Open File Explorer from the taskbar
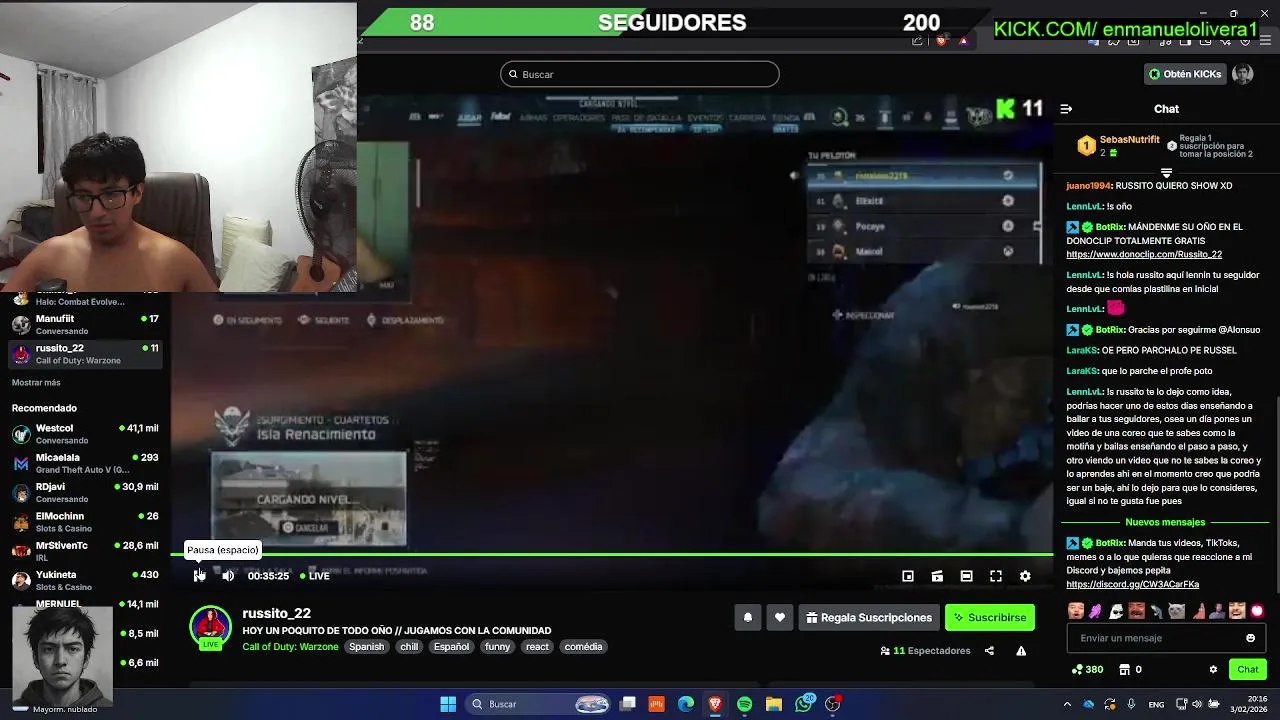This screenshot has height=720, width=1280. click(x=774, y=704)
